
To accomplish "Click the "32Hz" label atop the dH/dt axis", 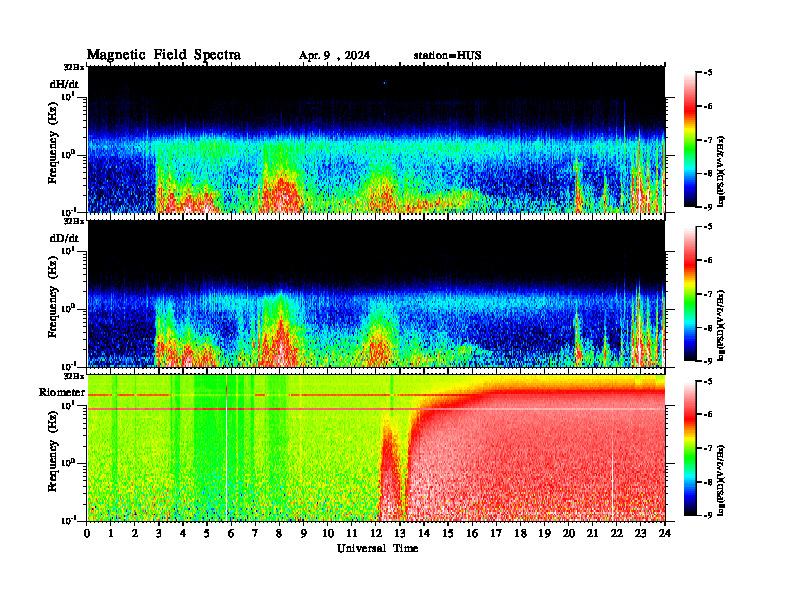I will point(74,67).
